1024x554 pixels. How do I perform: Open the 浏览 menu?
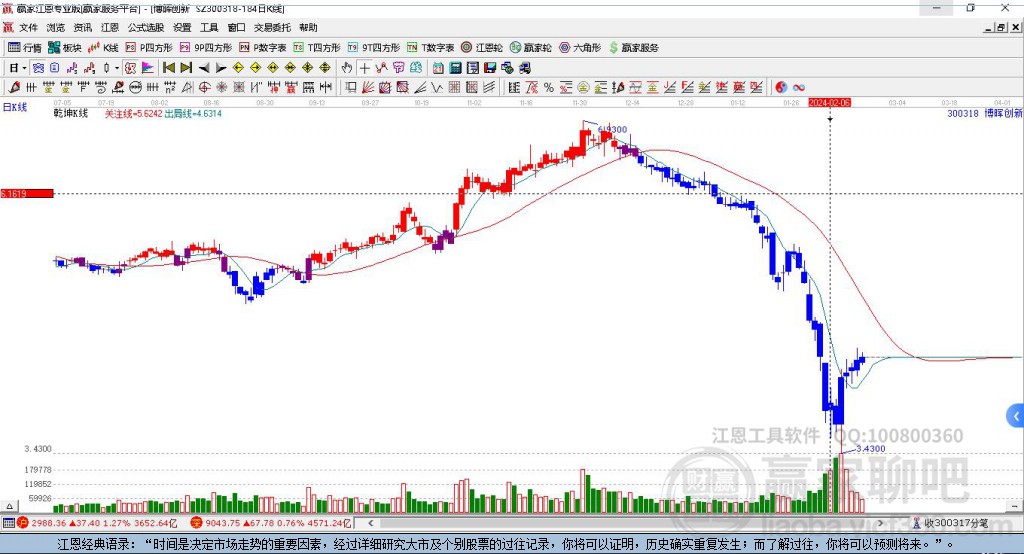click(56, 27)
